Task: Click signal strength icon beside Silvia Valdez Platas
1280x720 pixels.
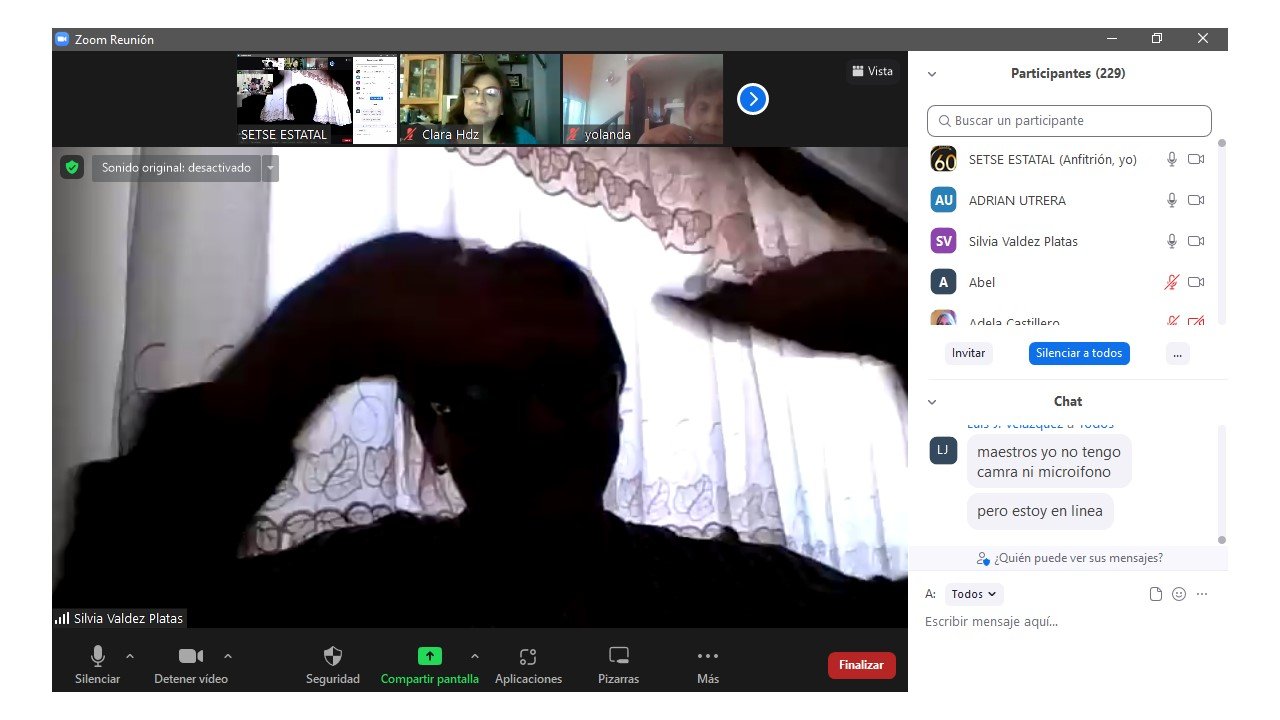Action: tap(62, 619)
